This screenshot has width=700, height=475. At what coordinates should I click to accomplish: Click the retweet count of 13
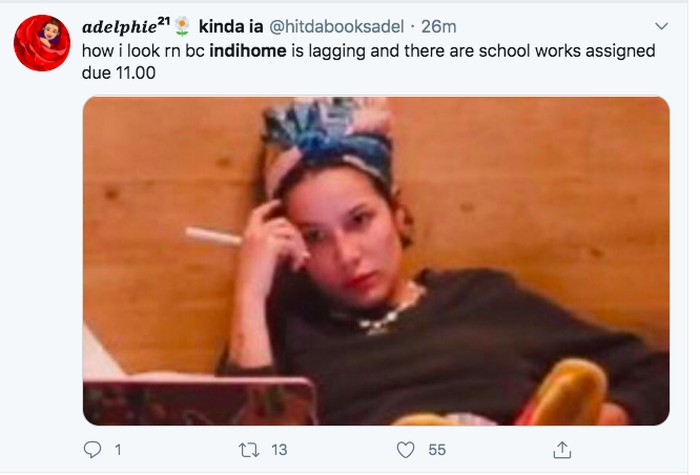(x=279, y=450)
